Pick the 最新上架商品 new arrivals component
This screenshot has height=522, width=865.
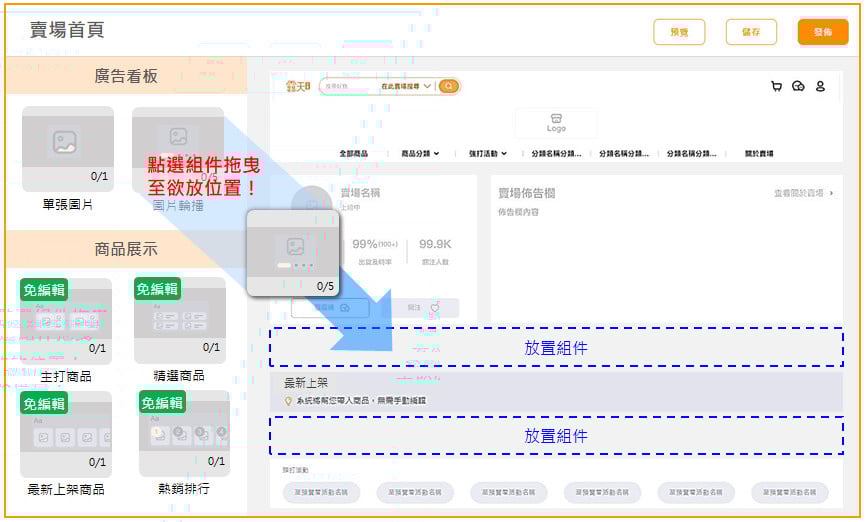pos(66,433)
